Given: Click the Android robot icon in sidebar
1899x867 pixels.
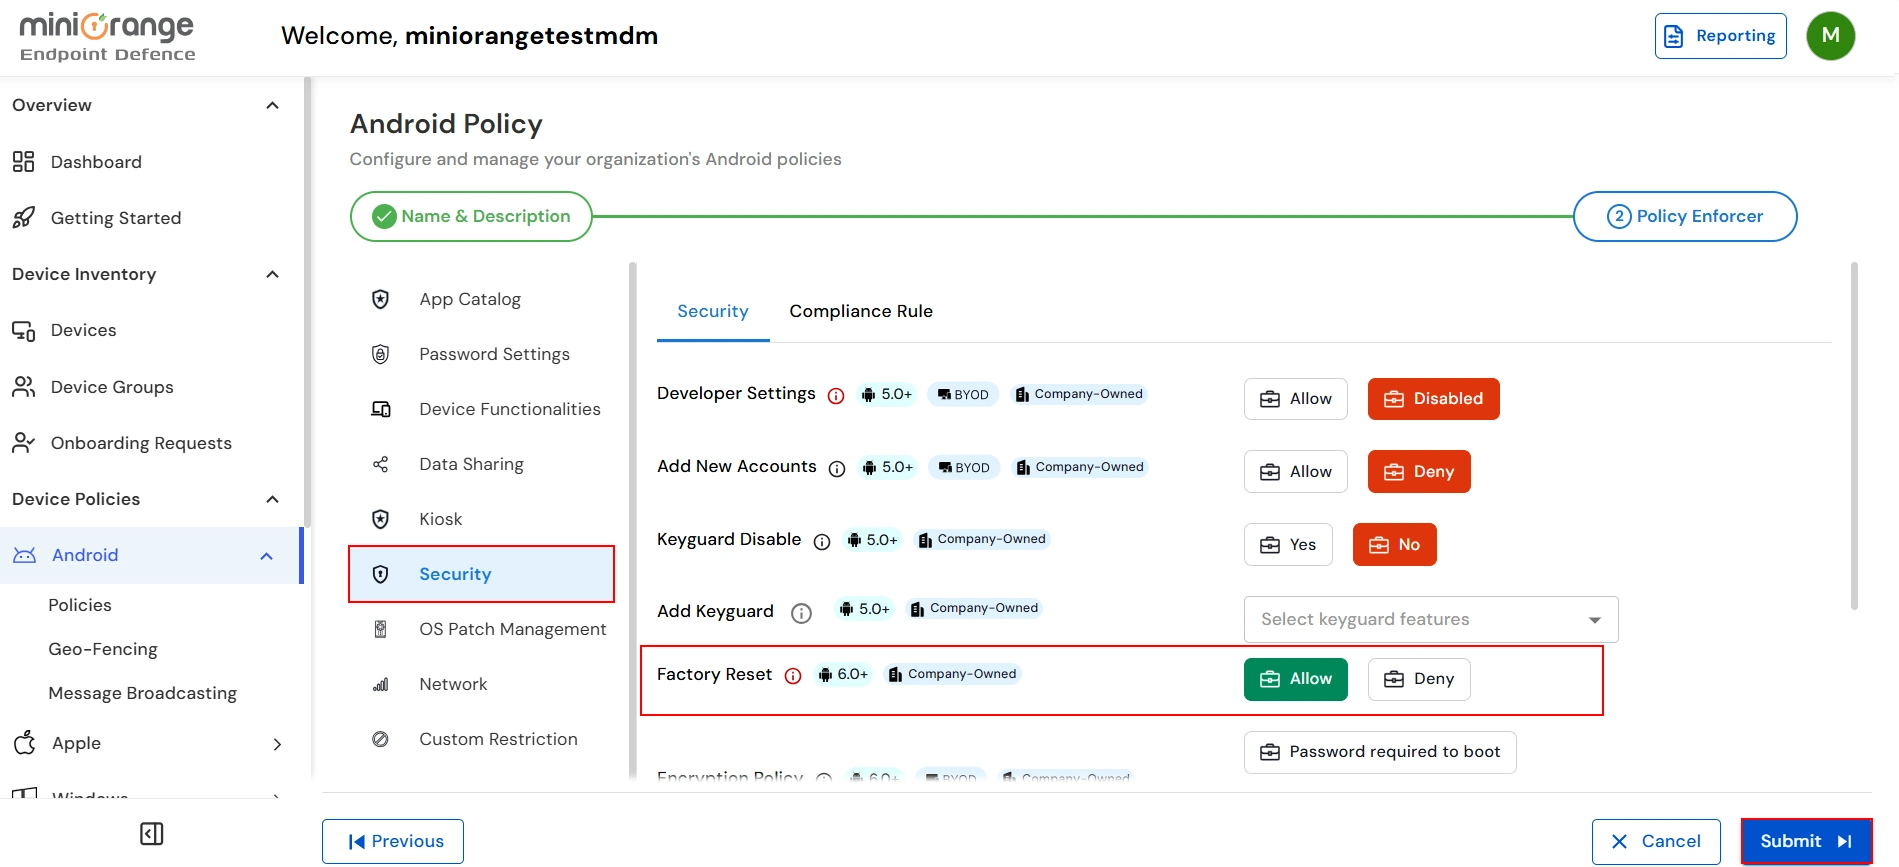Looking at the screenshot, I should (x=24, y=555).
